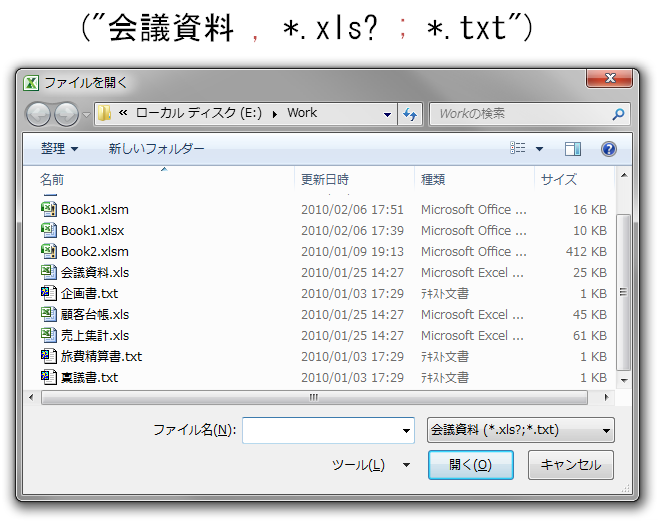Image resolution: width=658 pixels, height=523 pixels.
Task: Click ローカル ディスク (E:) in address path
Action: (x=199, y=113)
